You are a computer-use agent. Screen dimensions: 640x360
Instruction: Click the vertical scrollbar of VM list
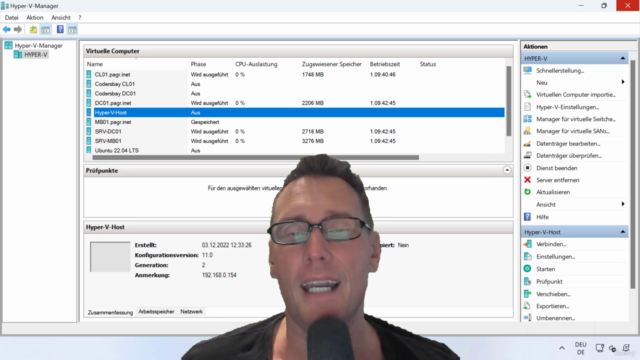509,101
